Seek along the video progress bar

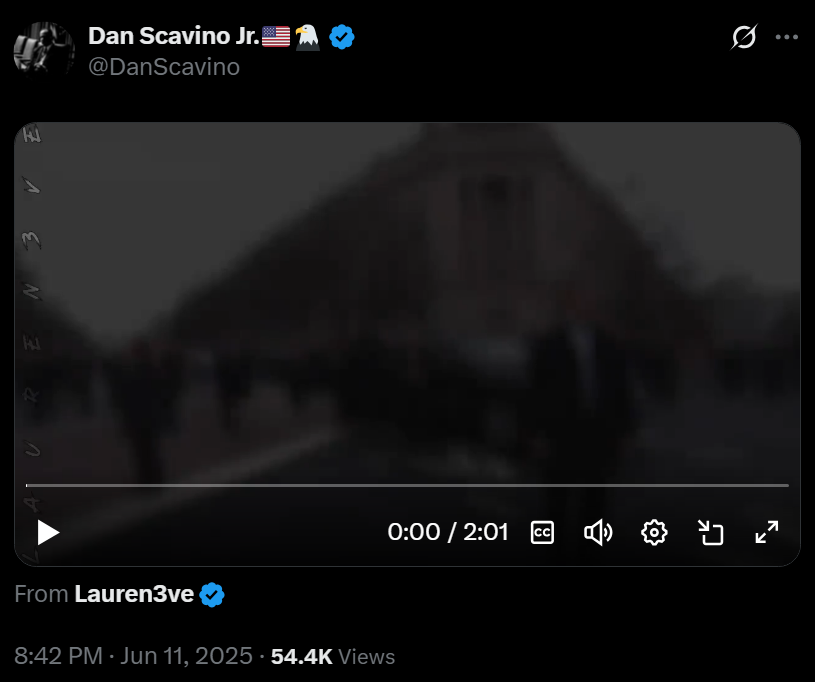(x=408, y=486)
